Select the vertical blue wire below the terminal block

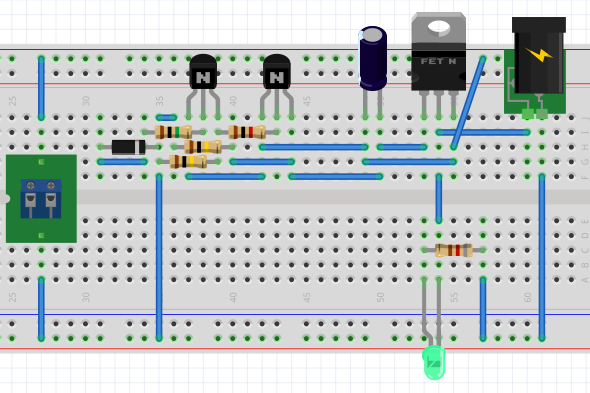click(41, 309)
